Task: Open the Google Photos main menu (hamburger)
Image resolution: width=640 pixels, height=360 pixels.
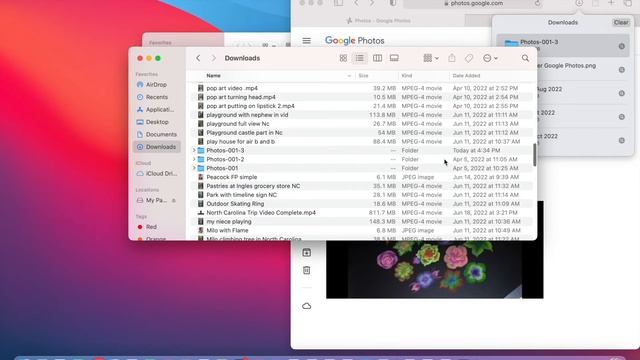Action: (x=307, y=41)
